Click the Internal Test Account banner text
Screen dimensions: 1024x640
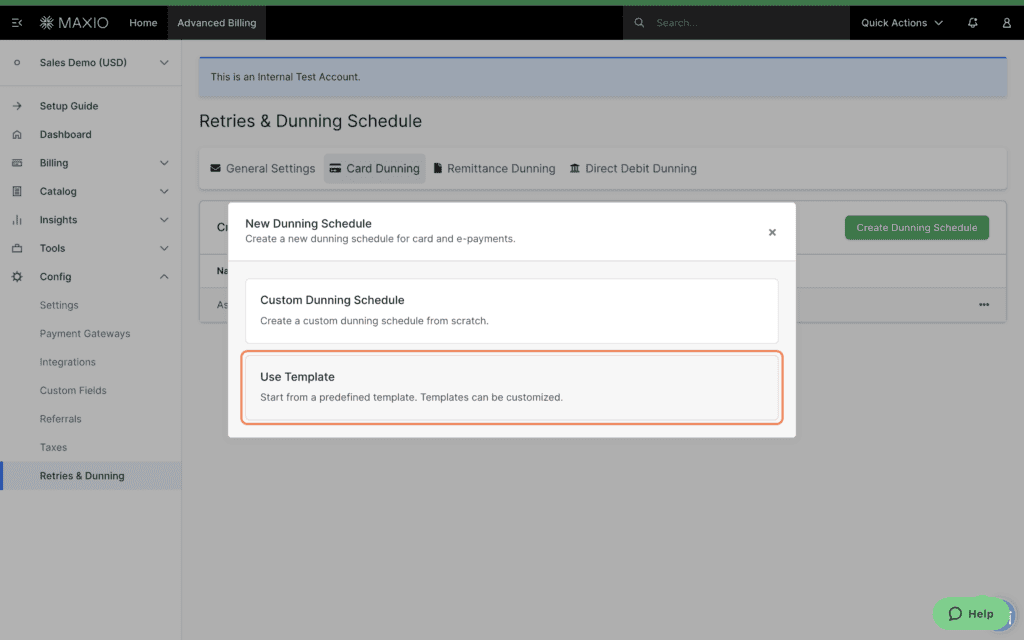285,77
